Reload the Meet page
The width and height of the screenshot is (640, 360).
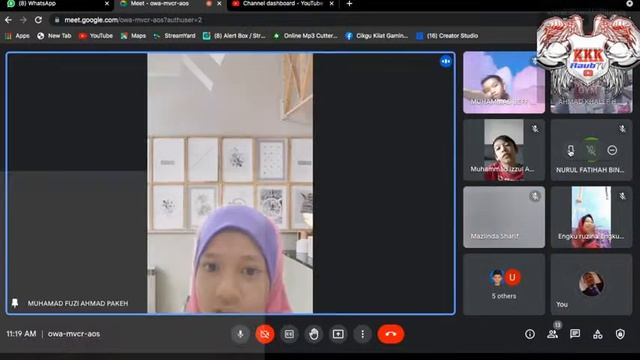click(x=38, y=20)
